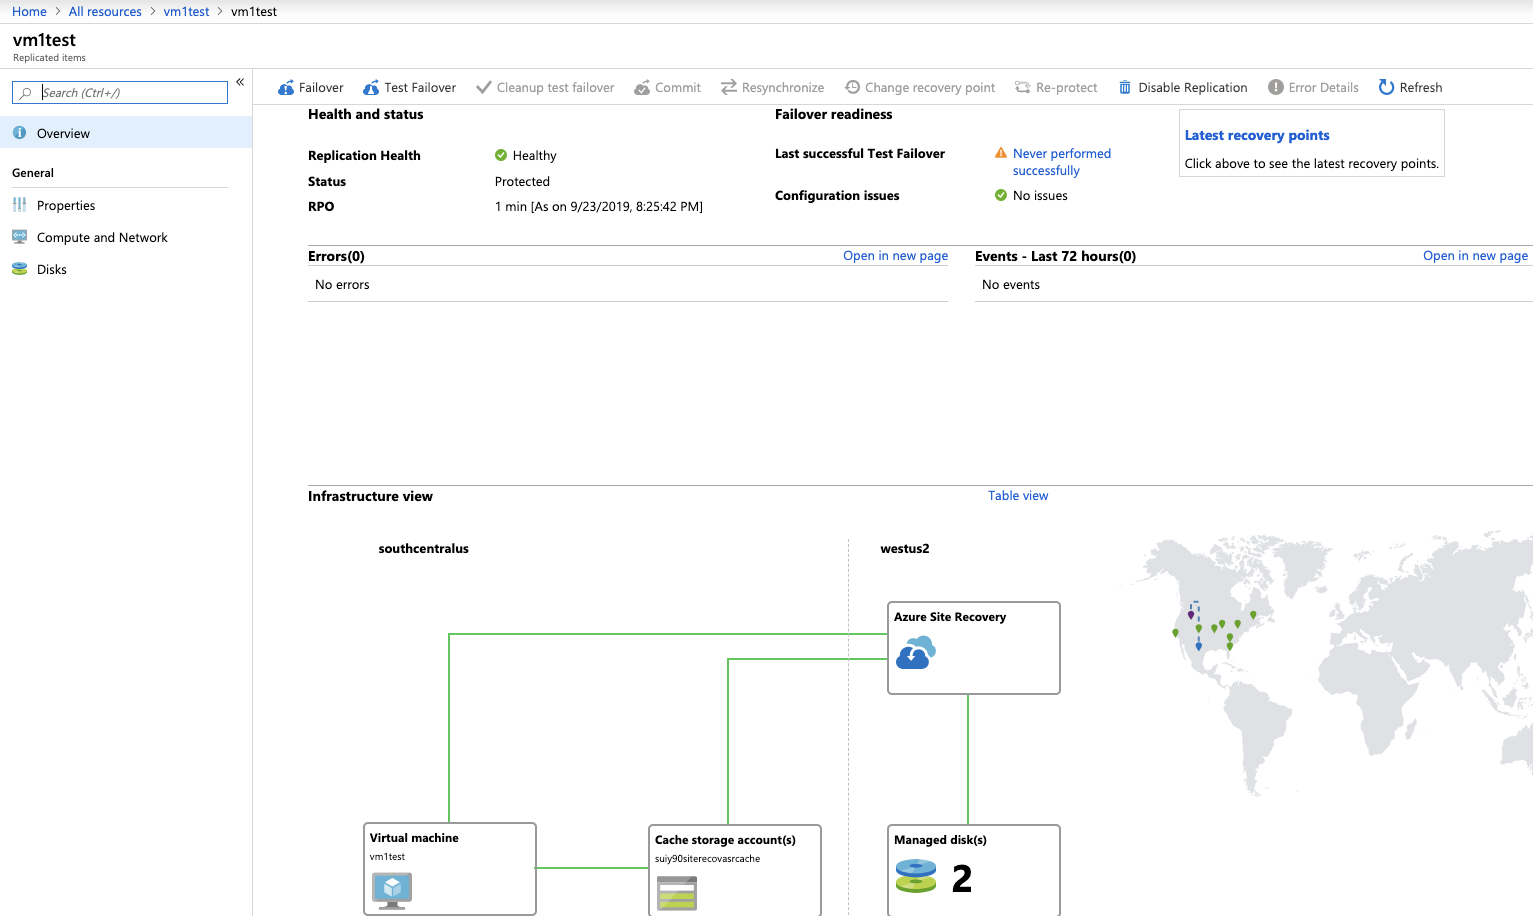Click the No events text
This screenshot has width=1533, height=916.
point(1011,285)
